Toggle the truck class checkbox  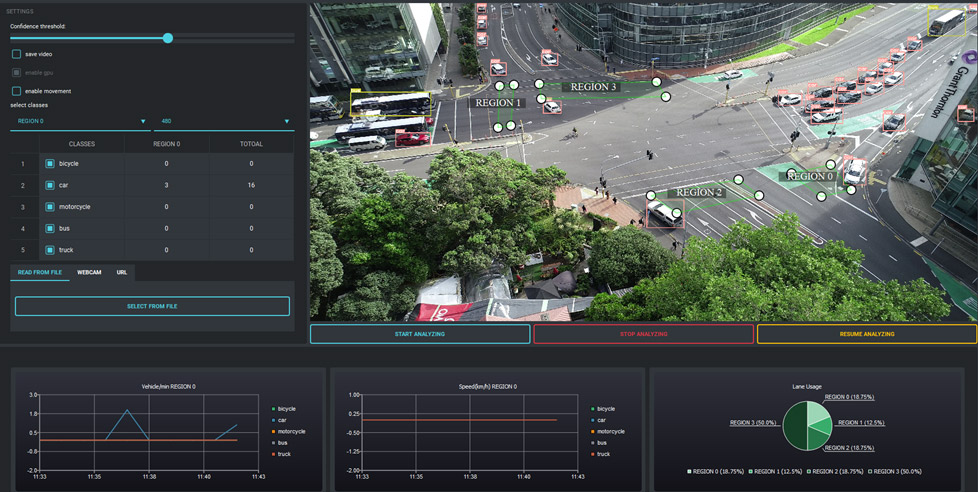pyautogui.click(x=50, y=250)
